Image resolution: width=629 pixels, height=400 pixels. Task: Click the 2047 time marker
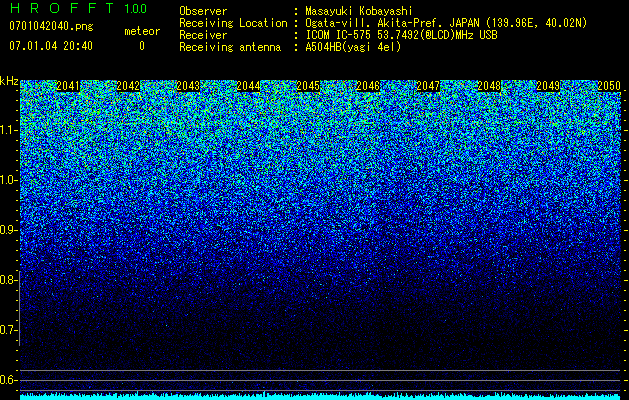coord(428,86)
